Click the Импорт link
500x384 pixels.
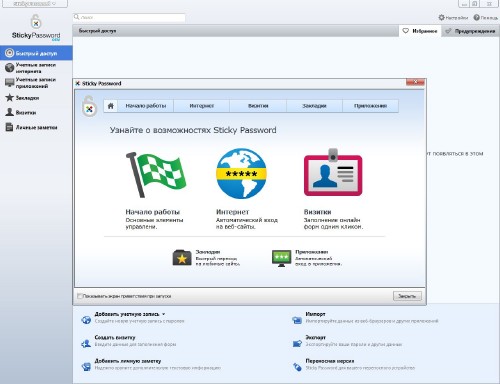[315, 314]
